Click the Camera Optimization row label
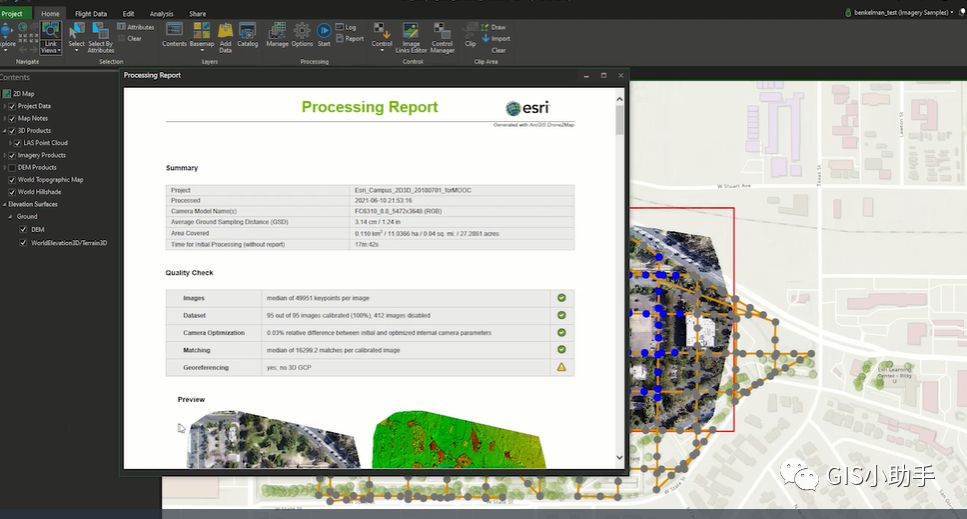967x519 pixels. 213,333
